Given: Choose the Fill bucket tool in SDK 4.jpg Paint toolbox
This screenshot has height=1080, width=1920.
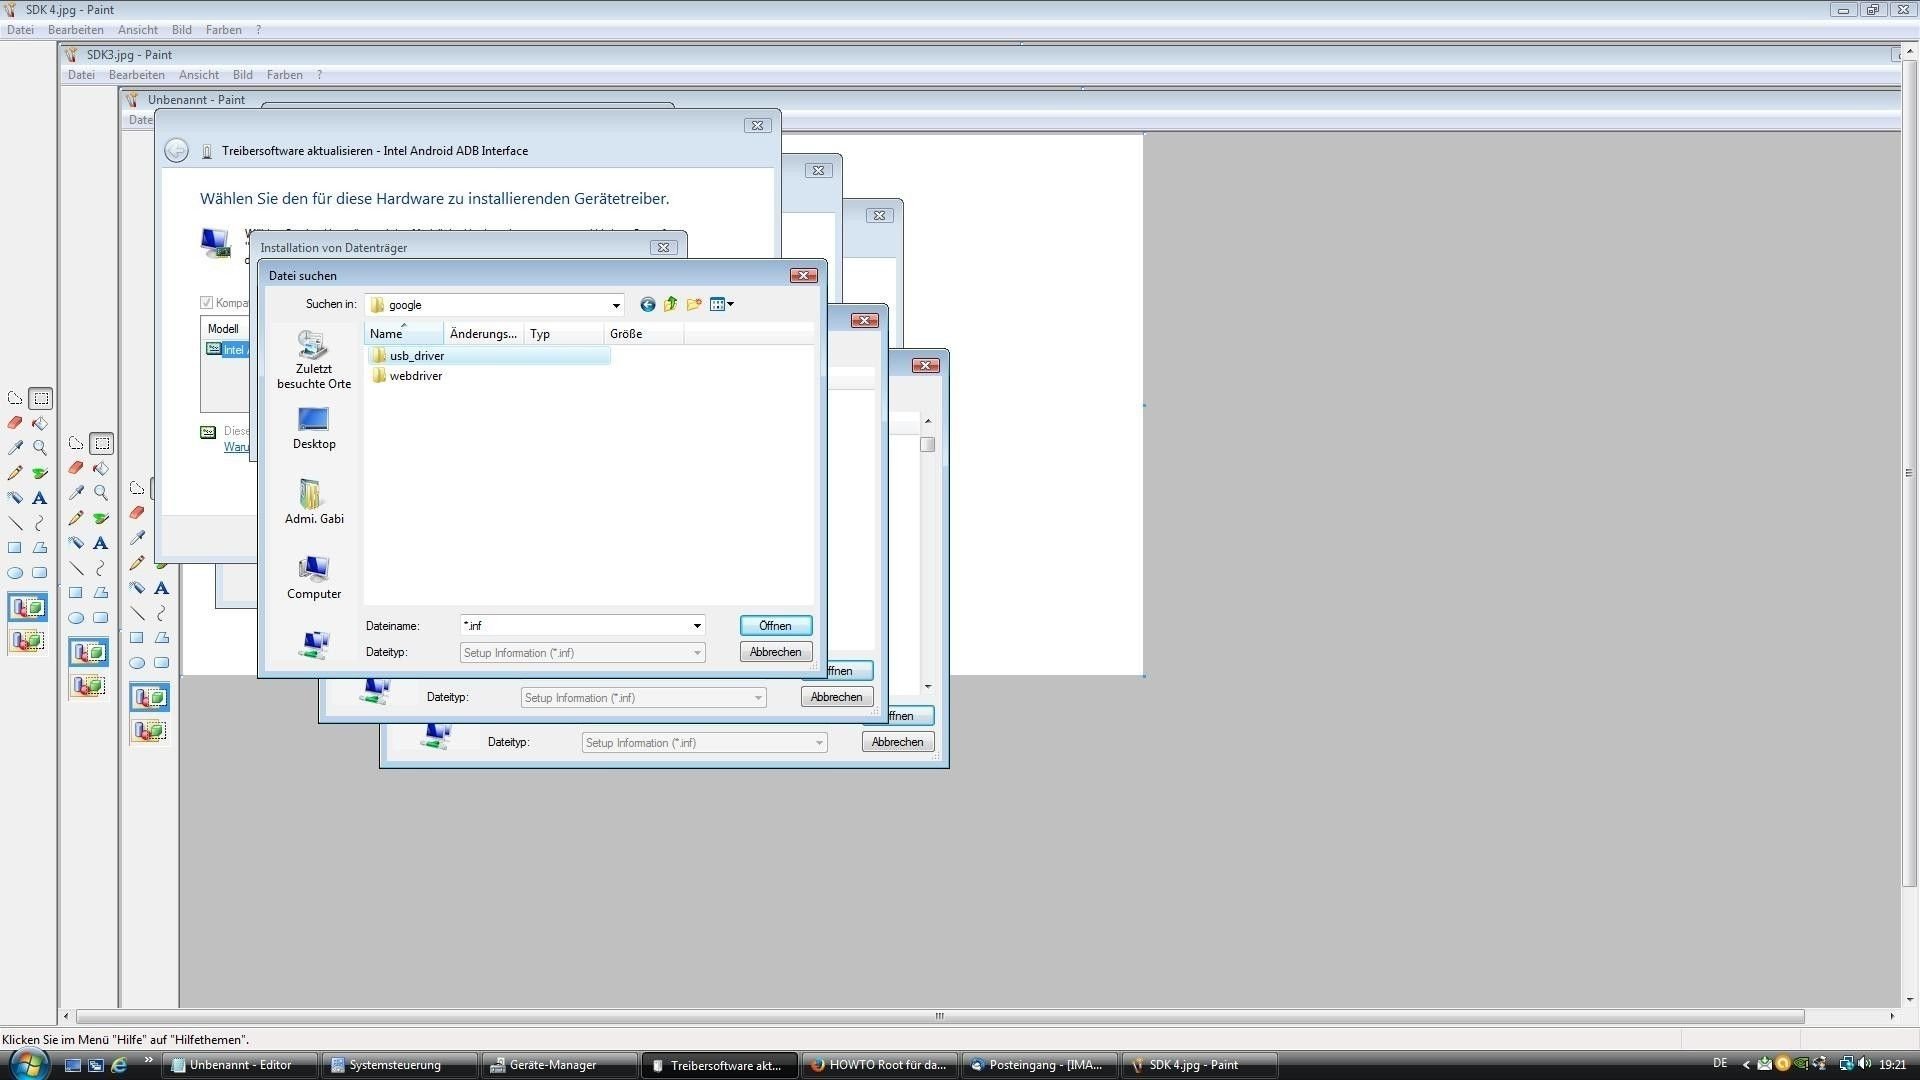Looking at the screenshot, I should pyautogui.click(x=40, y=423).
